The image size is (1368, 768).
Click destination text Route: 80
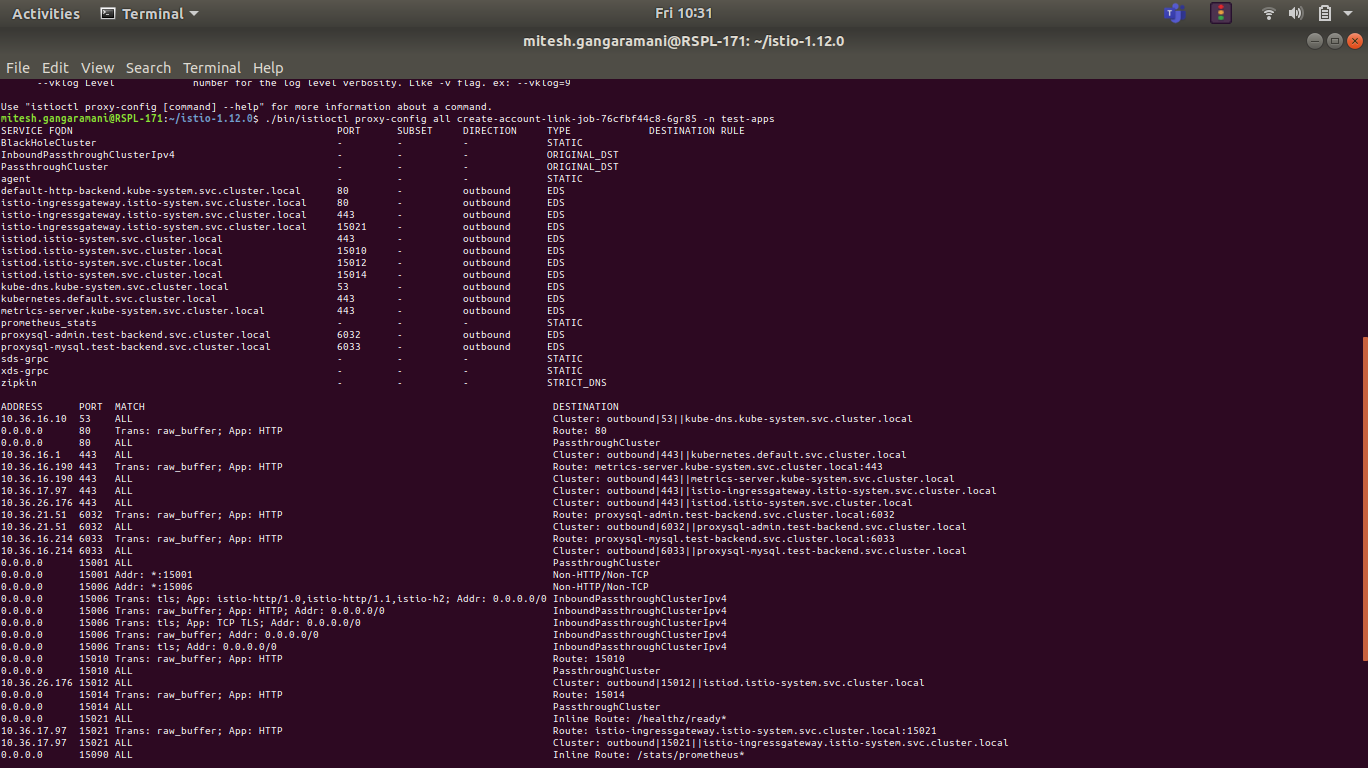[580, 431]
